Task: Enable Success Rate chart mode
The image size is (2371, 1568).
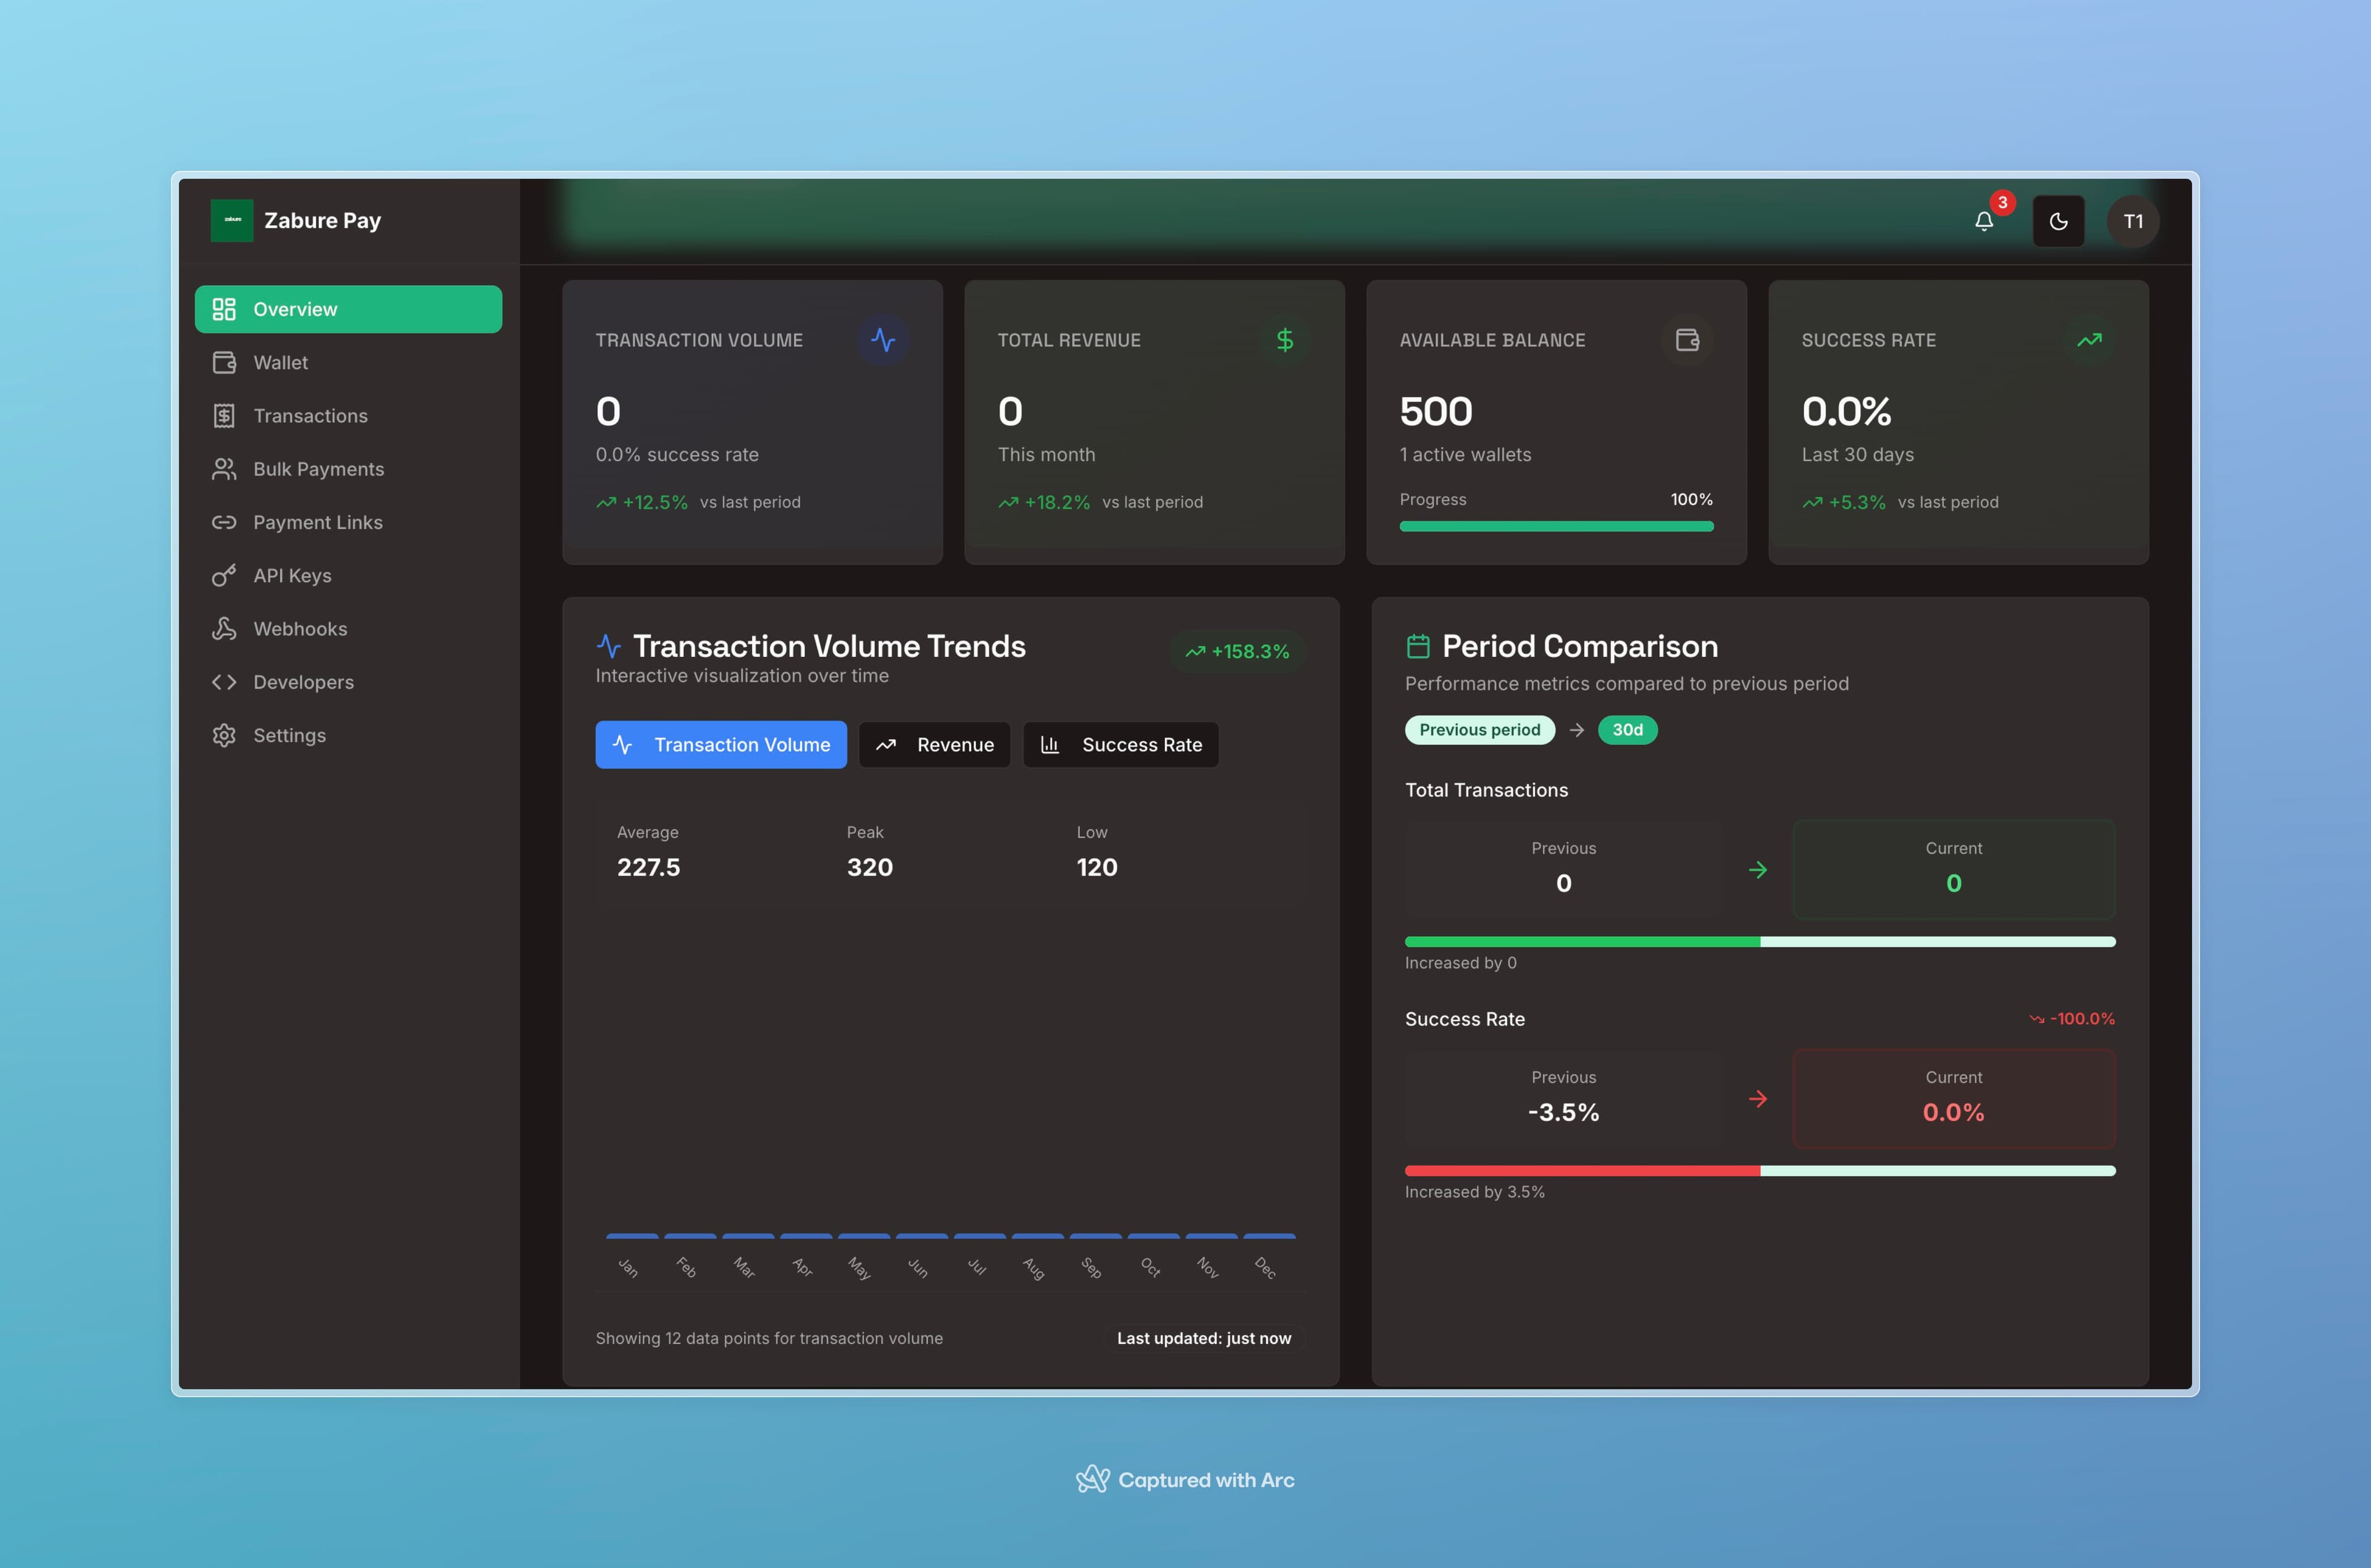Action: click(1120, 744)
